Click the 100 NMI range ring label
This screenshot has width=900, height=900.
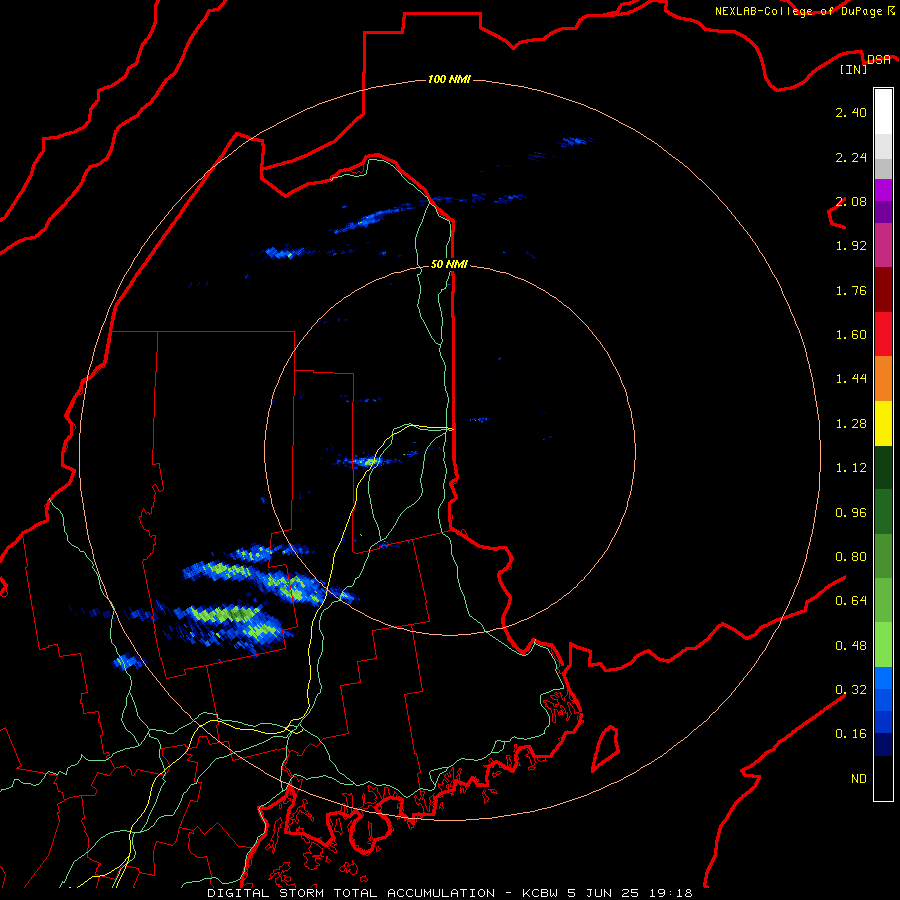[449, 79]
